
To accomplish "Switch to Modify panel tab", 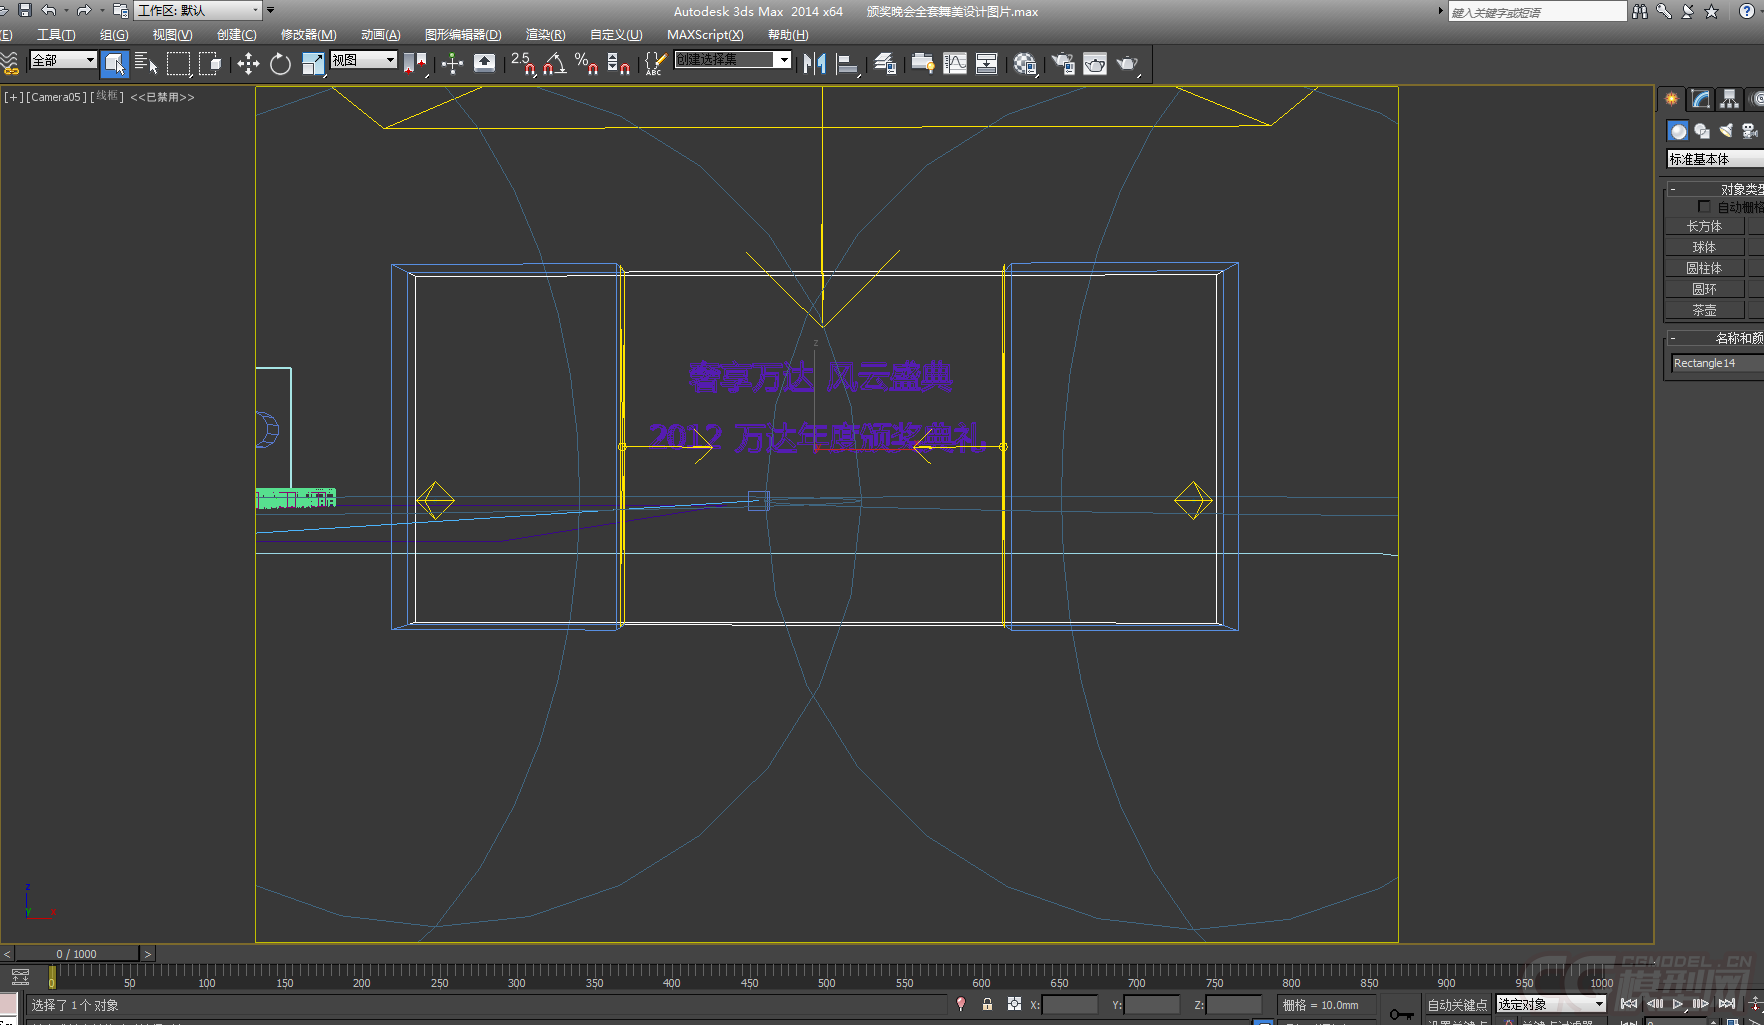I will click(x=1700, y=99).
